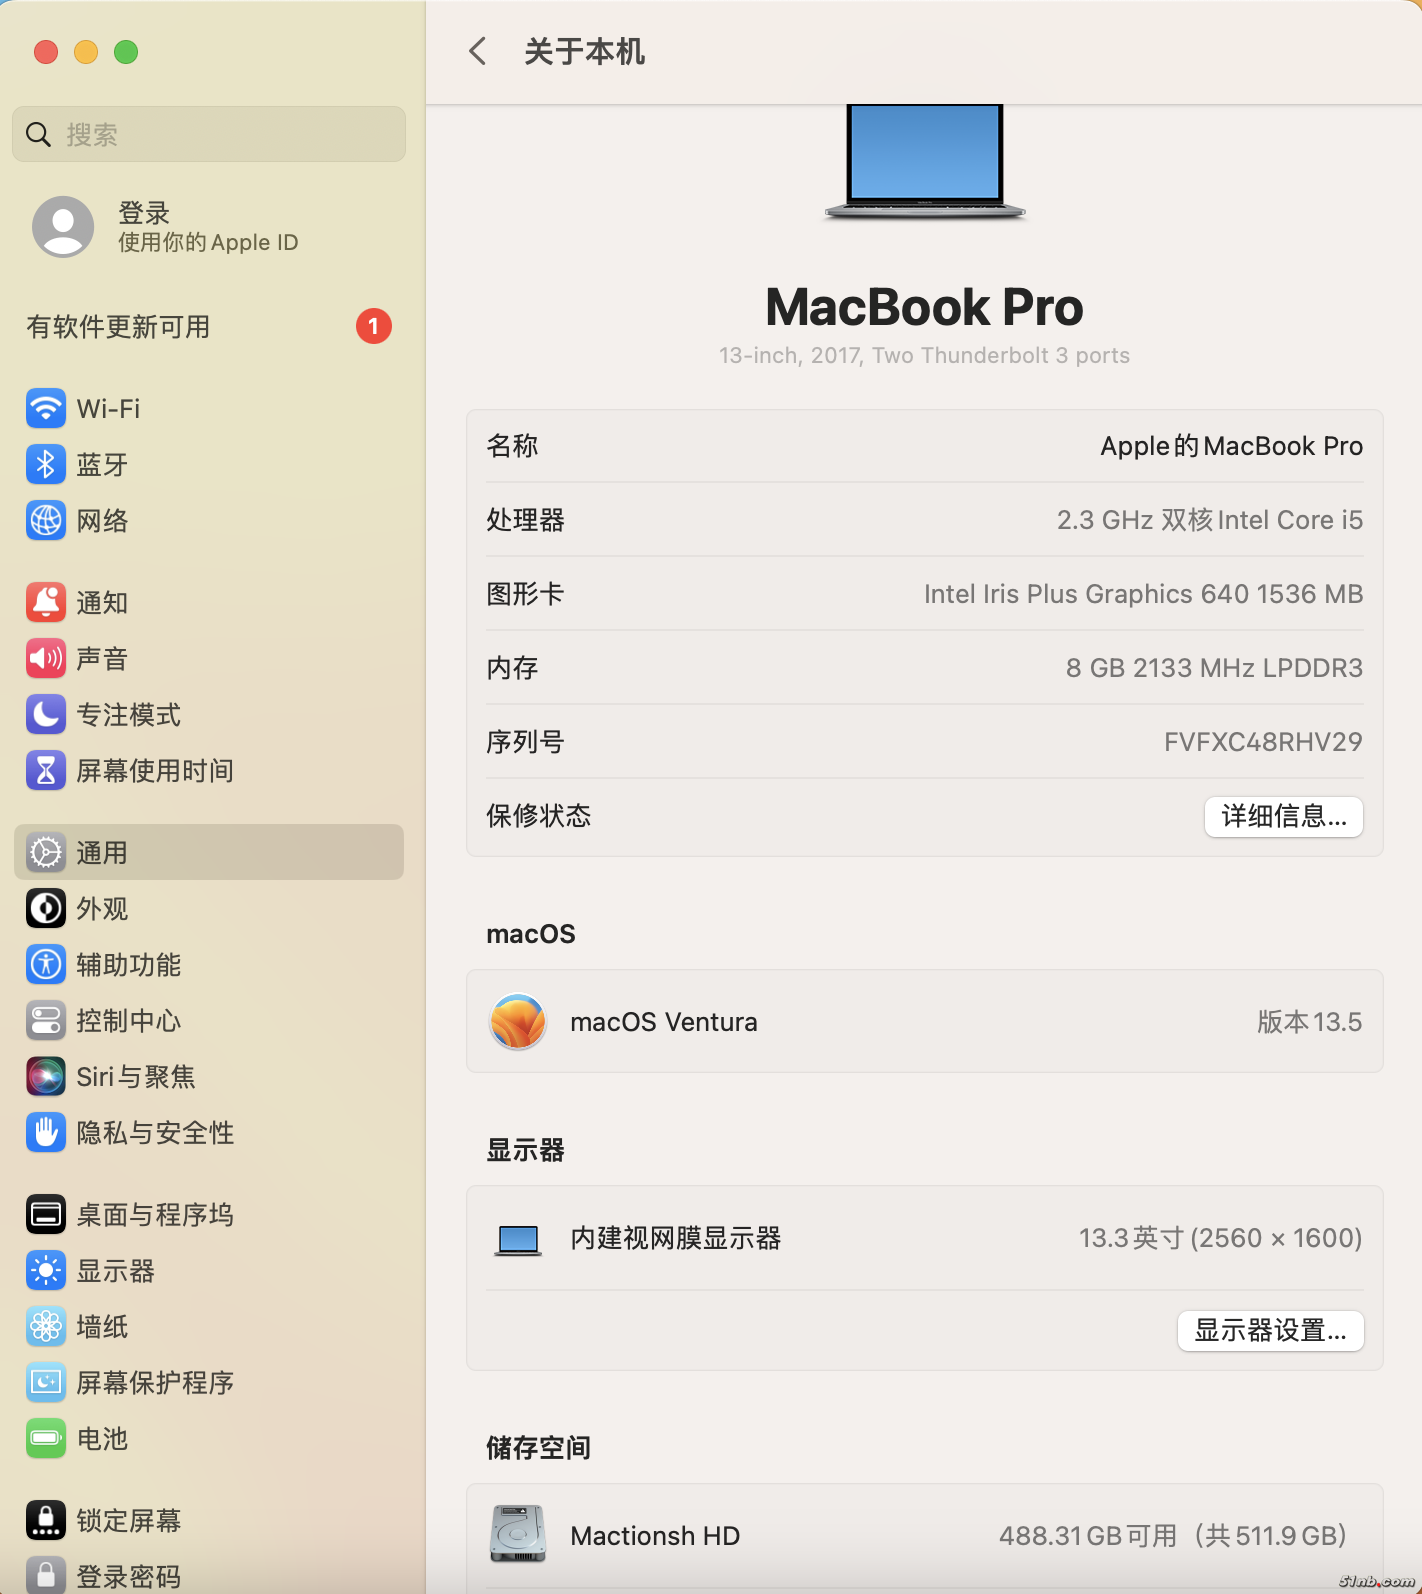The height and width of the screenshot is (1594, 1422).
Task: Open Siri与聚焦 settings icon
Action: (x=46, y=1077)
